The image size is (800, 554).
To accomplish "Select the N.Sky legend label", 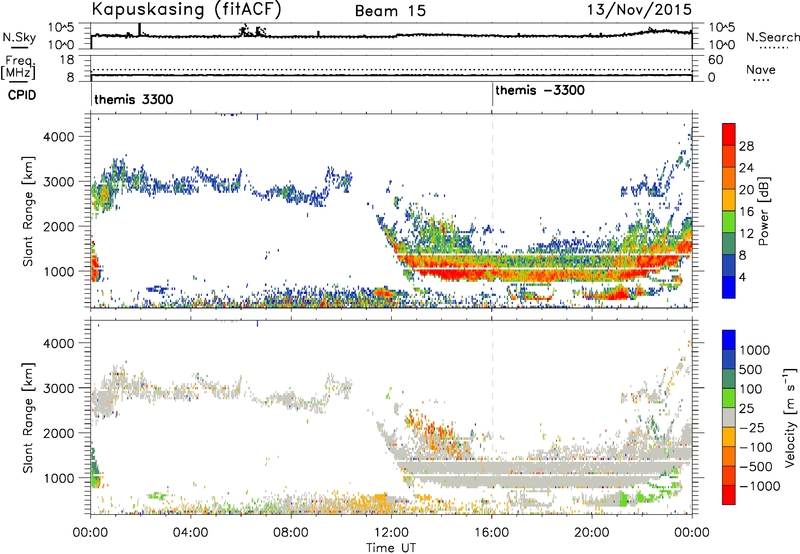I will pos(19,37).
